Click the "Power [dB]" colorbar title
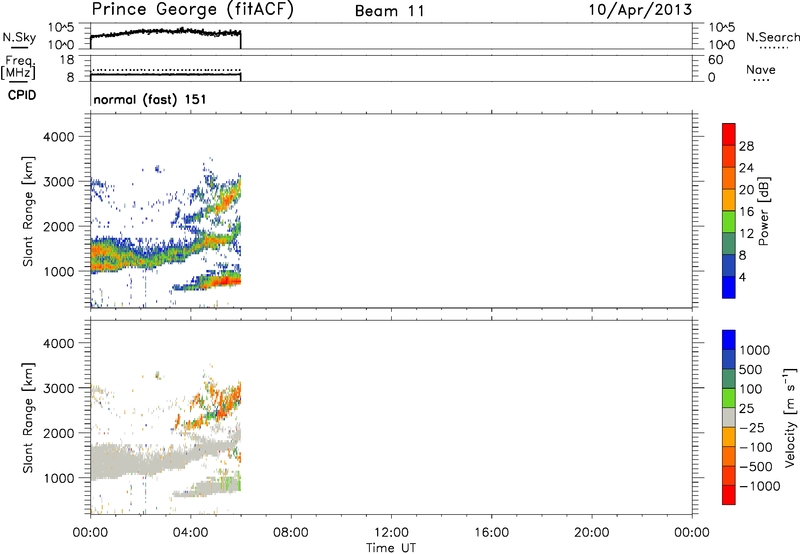Image resolution: width=800 pixels, height=554 pixels. point(763,211)
